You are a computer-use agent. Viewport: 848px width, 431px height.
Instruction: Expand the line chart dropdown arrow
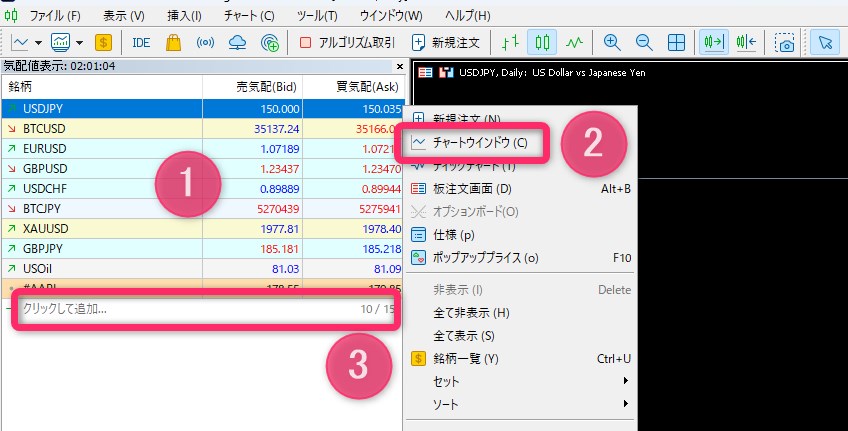tap(38, 43)
